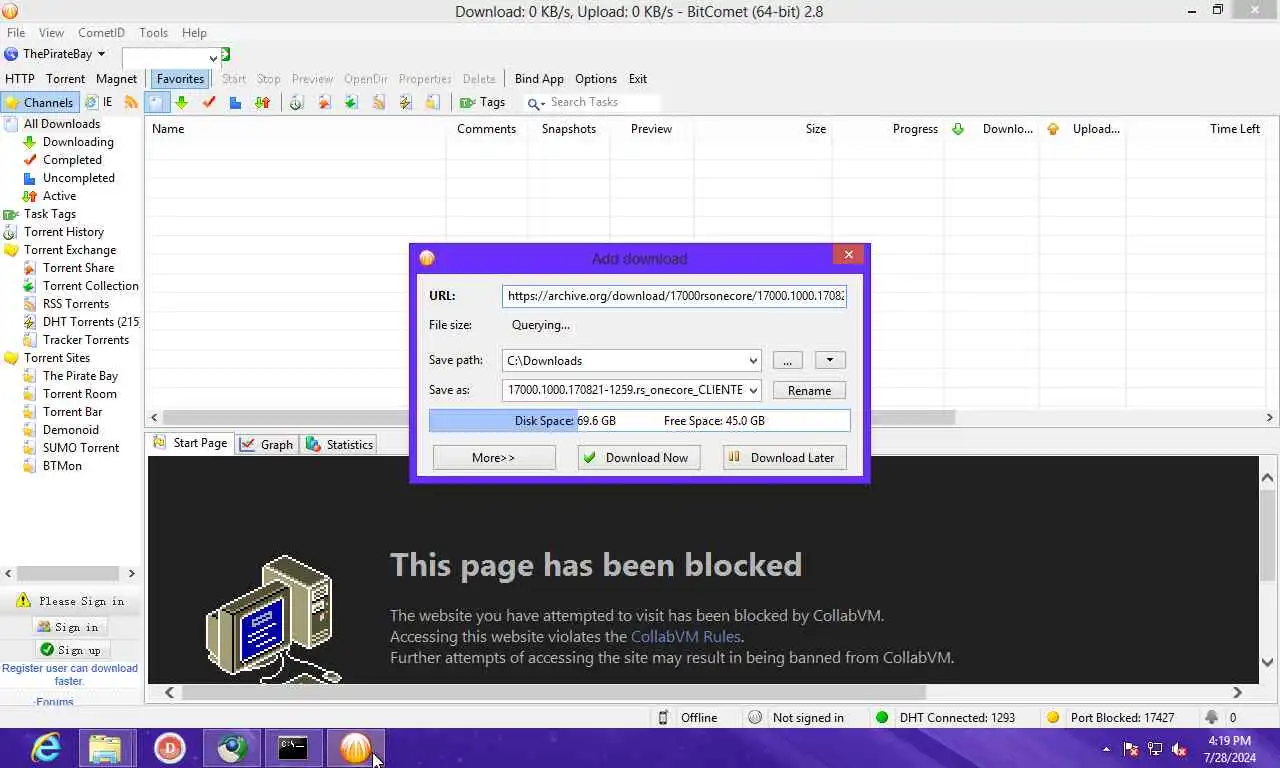The width and height of the screenshot is (1280, 768).
Task: Switch to the Graph tab
Action: [x=266, y=445]
